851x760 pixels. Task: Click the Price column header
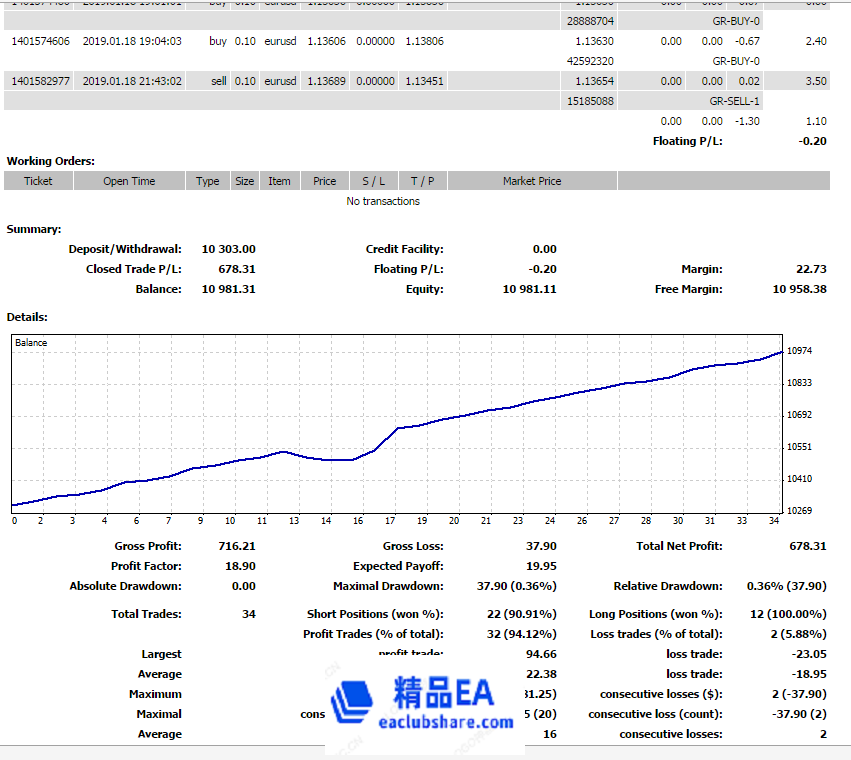click(x=324, y=181)
